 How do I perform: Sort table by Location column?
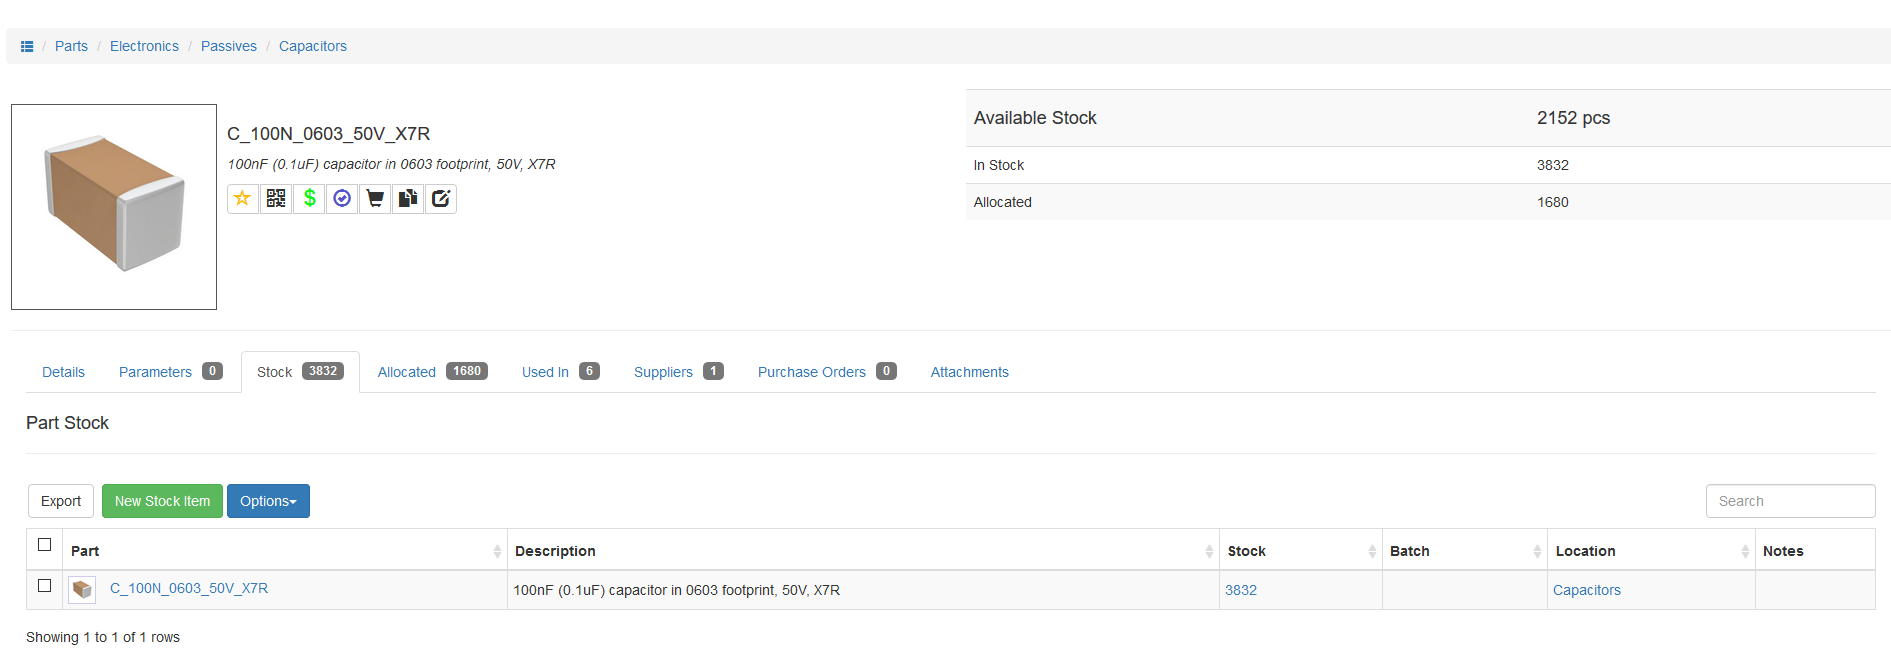click(1585, 551)
